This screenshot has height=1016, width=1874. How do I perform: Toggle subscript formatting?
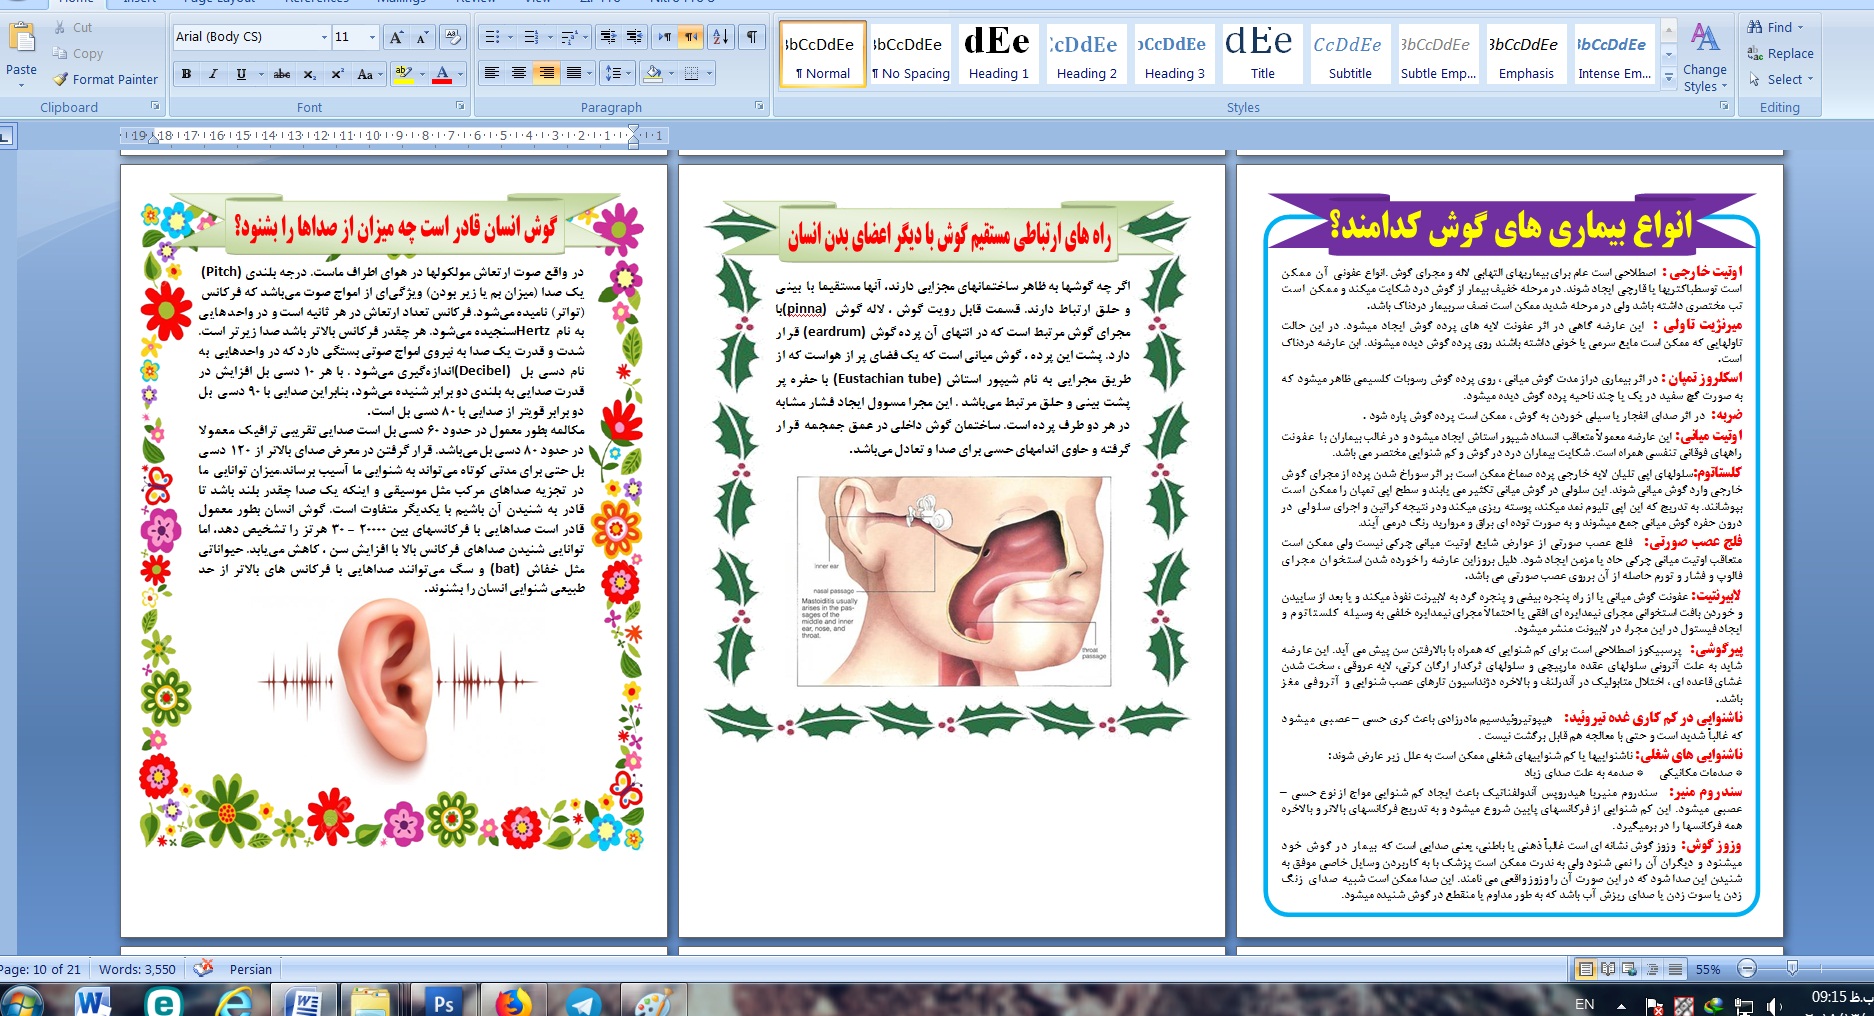(310, 74)
